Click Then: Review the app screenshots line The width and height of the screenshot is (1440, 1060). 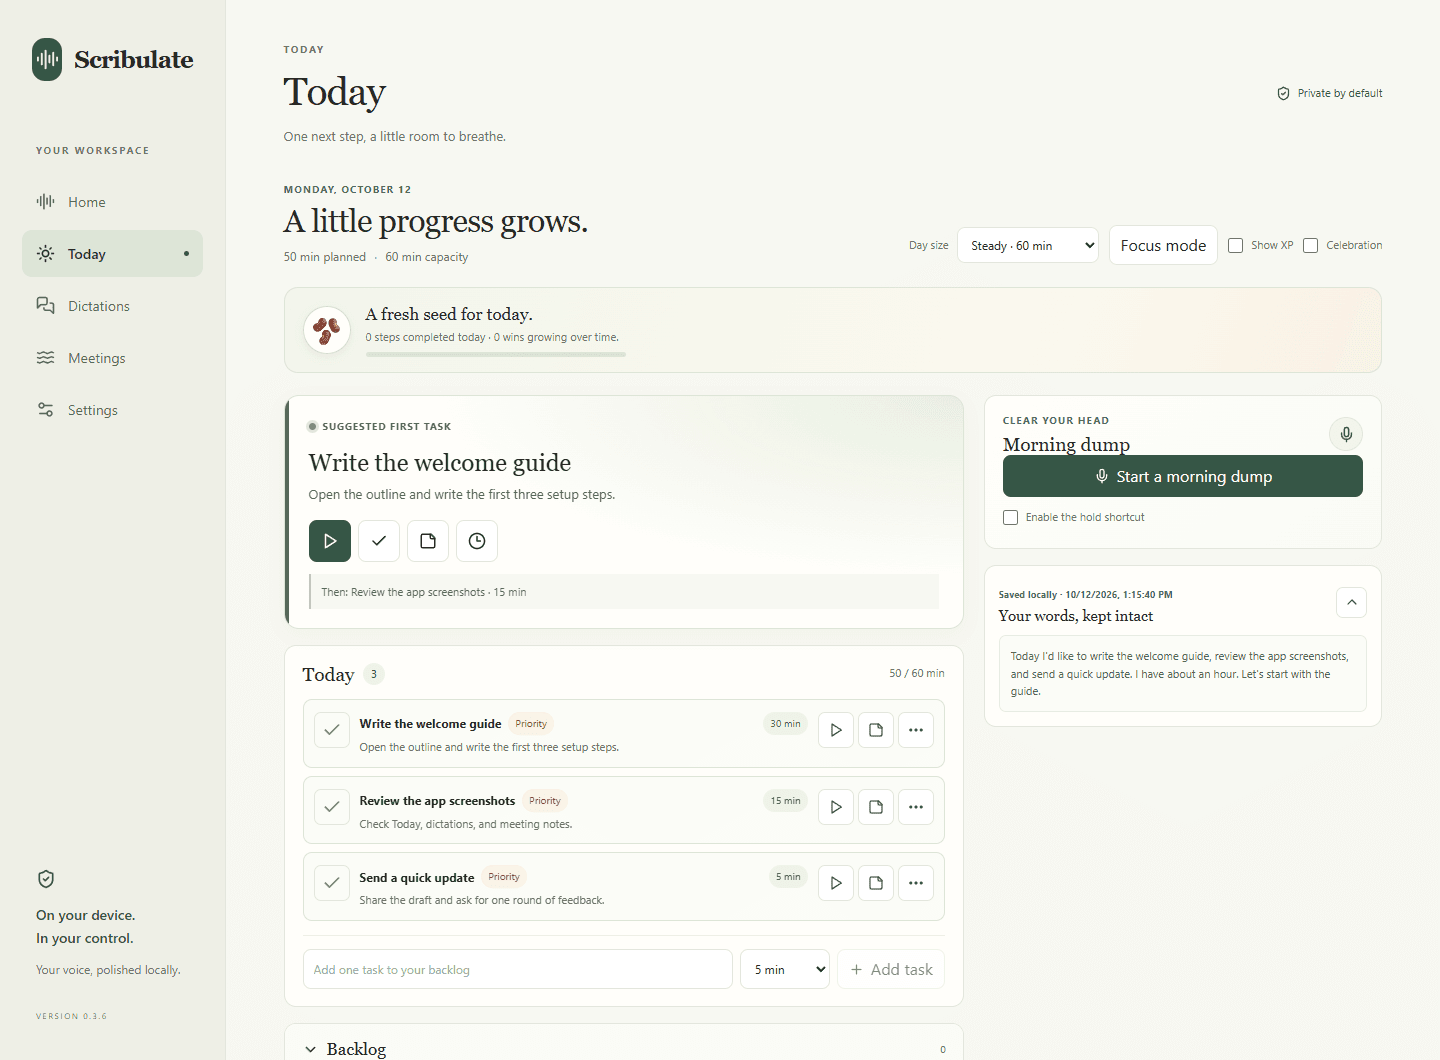(624, 592)
